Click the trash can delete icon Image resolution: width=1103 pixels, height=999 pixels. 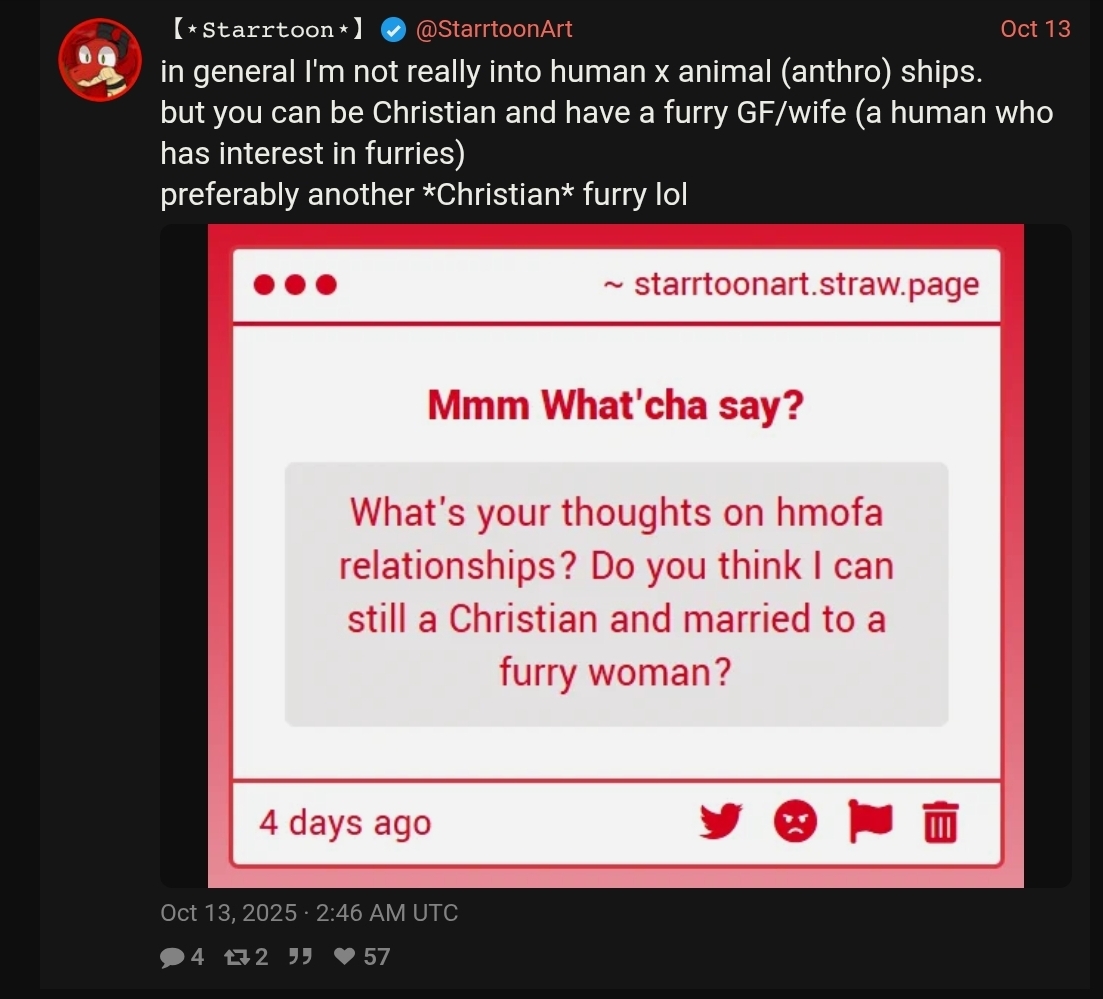939,823
